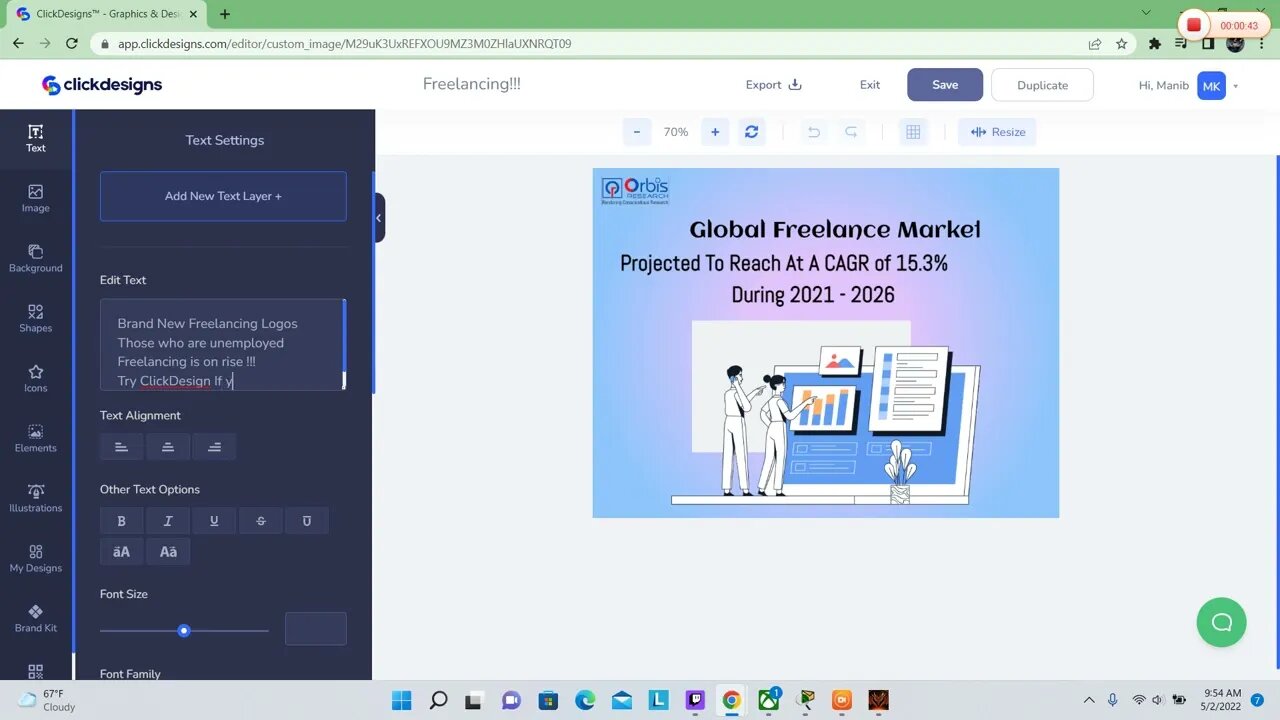1280x720 pixels.
Task: Duplicate the design
Action: tap(1042, 85)
